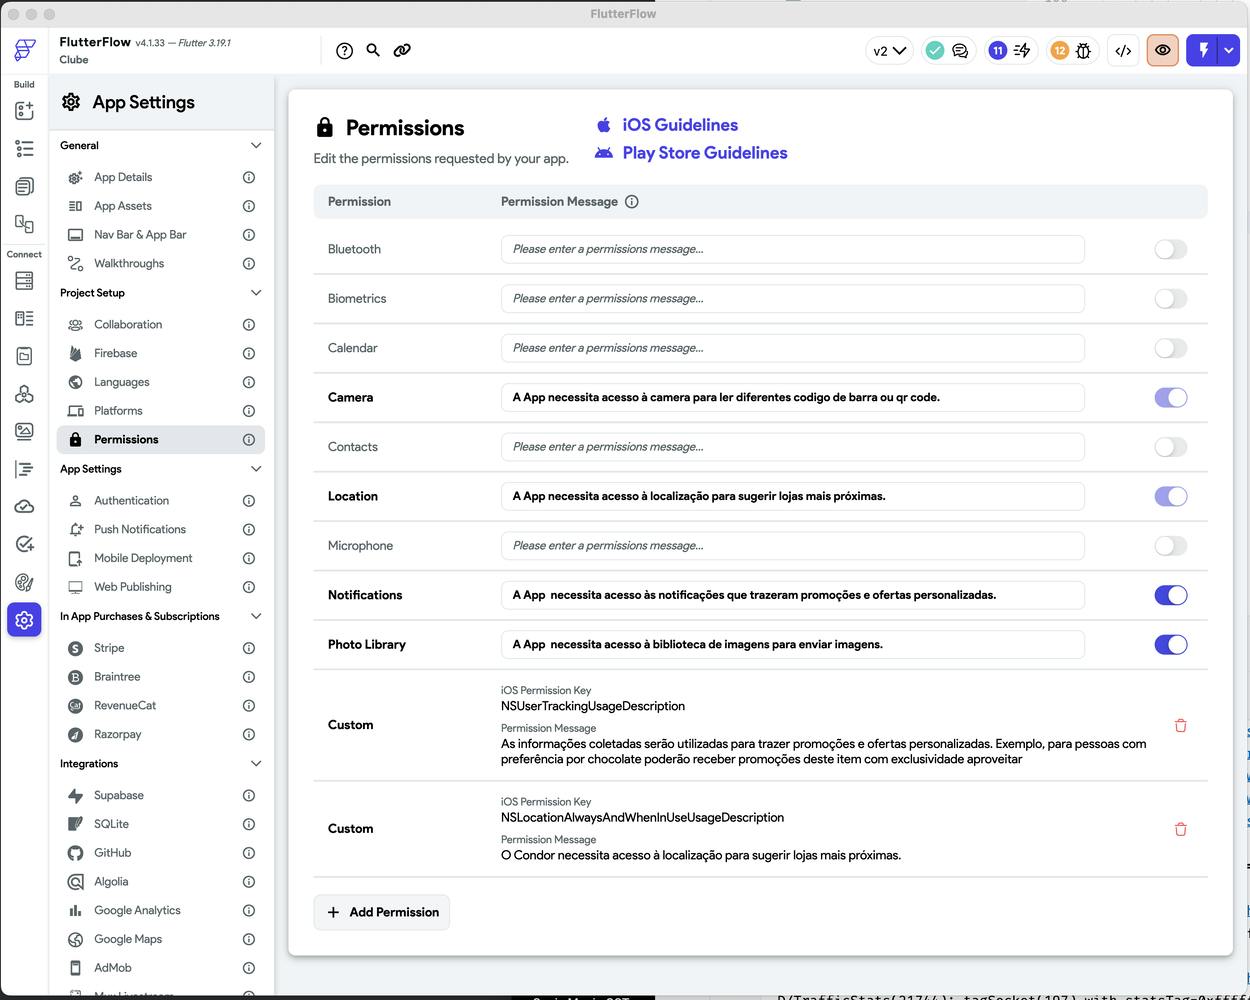Open the Play Store Guidelines link

704,153
